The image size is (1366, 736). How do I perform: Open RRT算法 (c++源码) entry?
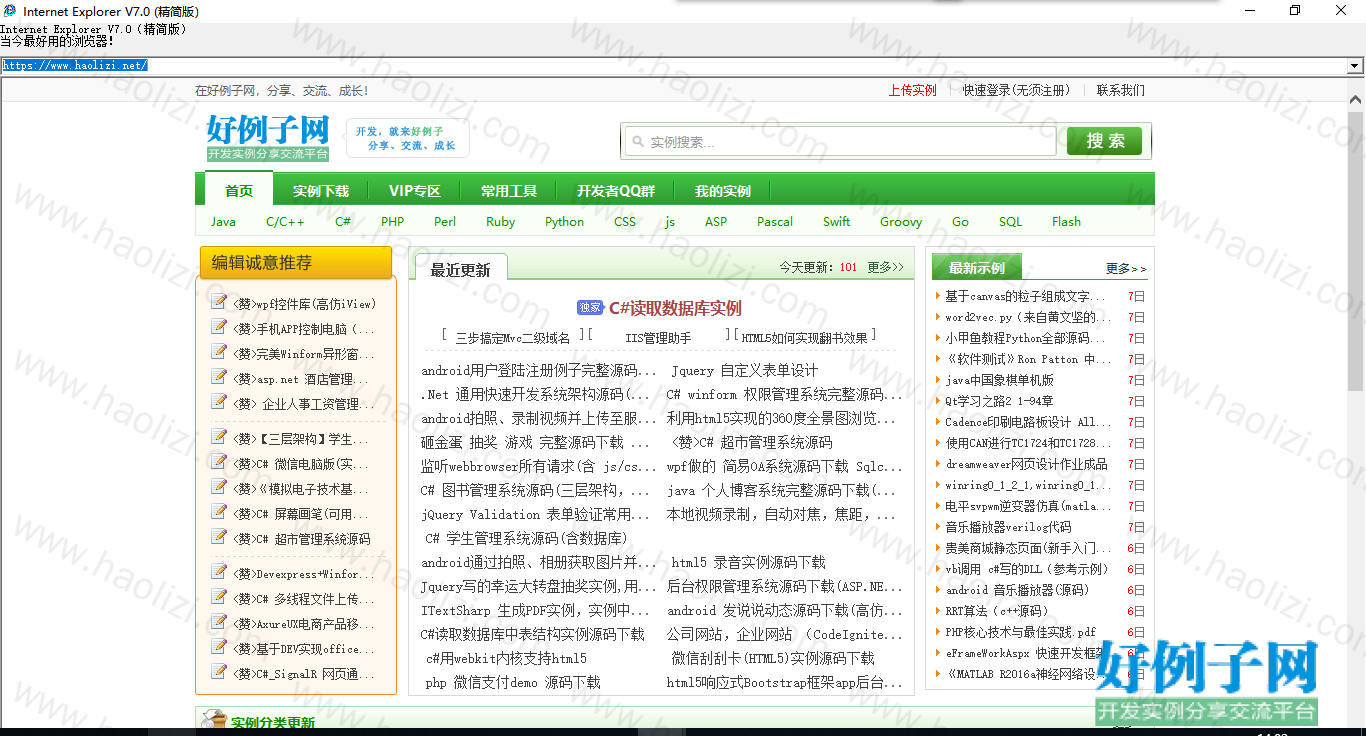point(997,611)
